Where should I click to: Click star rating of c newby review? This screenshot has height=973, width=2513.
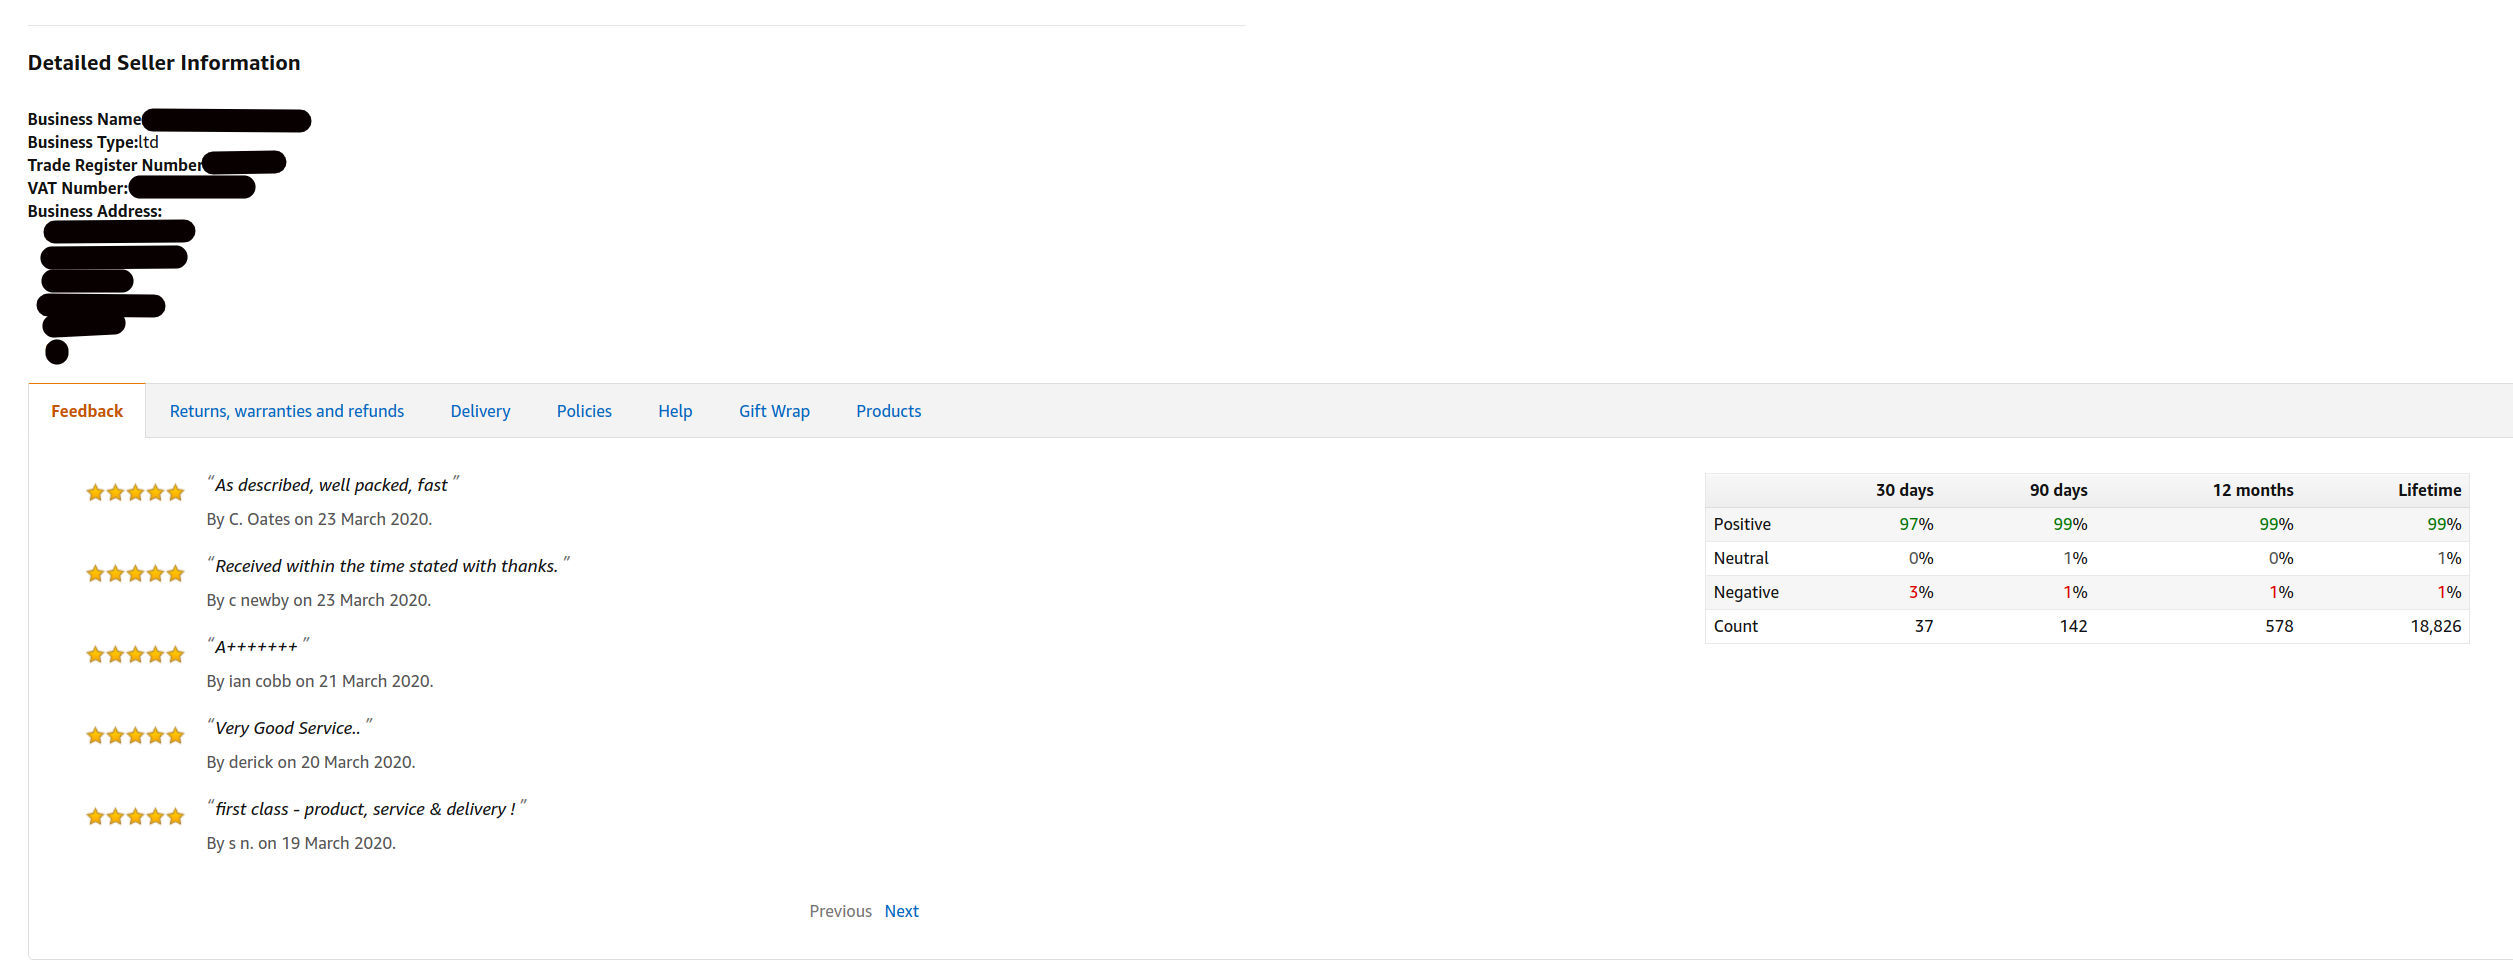click(135, 573)
